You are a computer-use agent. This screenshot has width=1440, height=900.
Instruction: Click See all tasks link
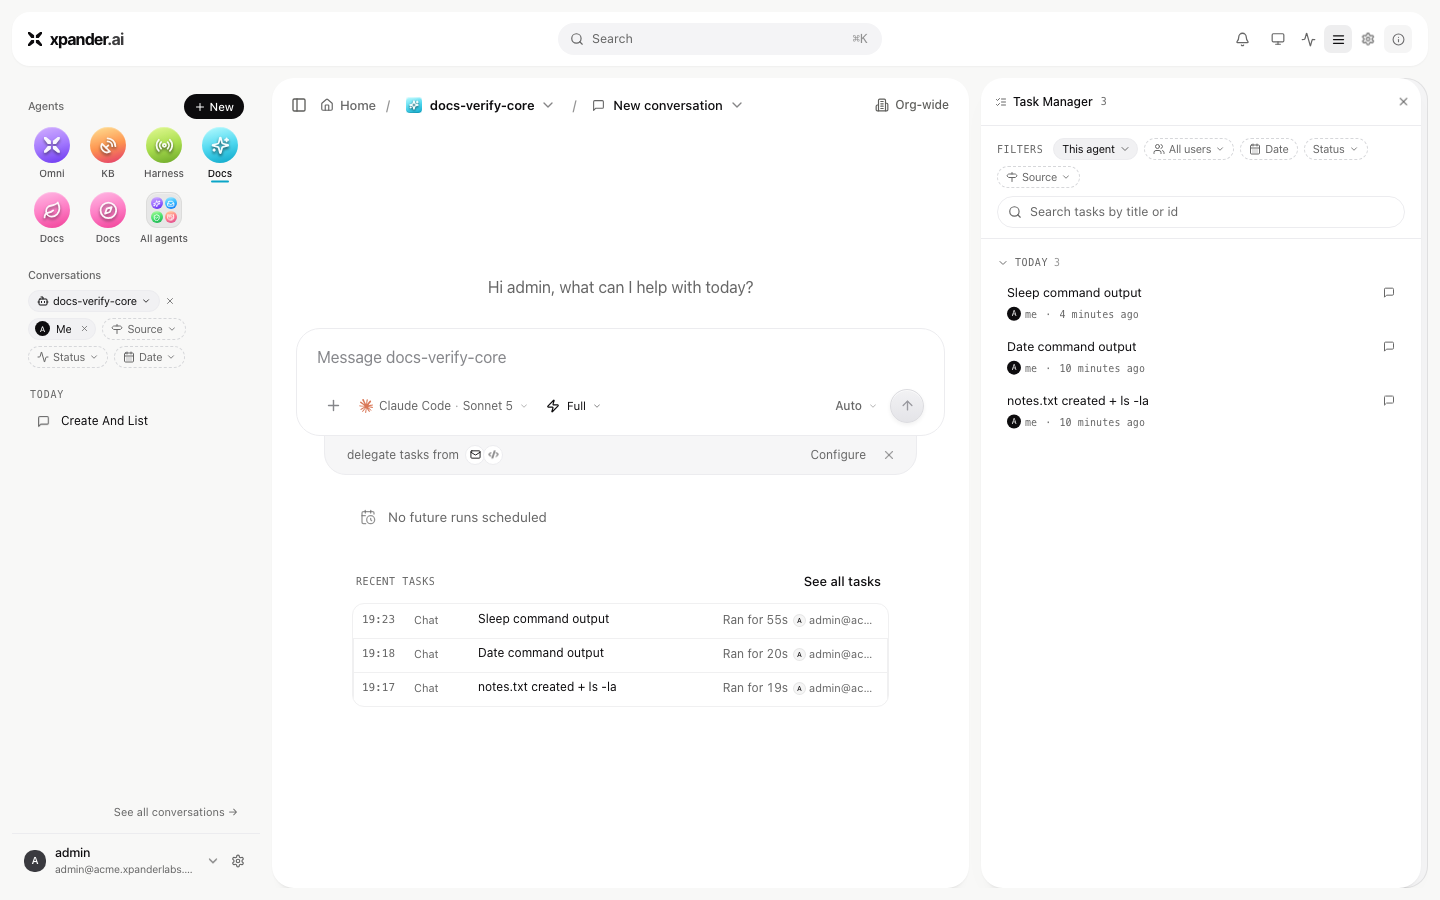click(x=842, y=582)
